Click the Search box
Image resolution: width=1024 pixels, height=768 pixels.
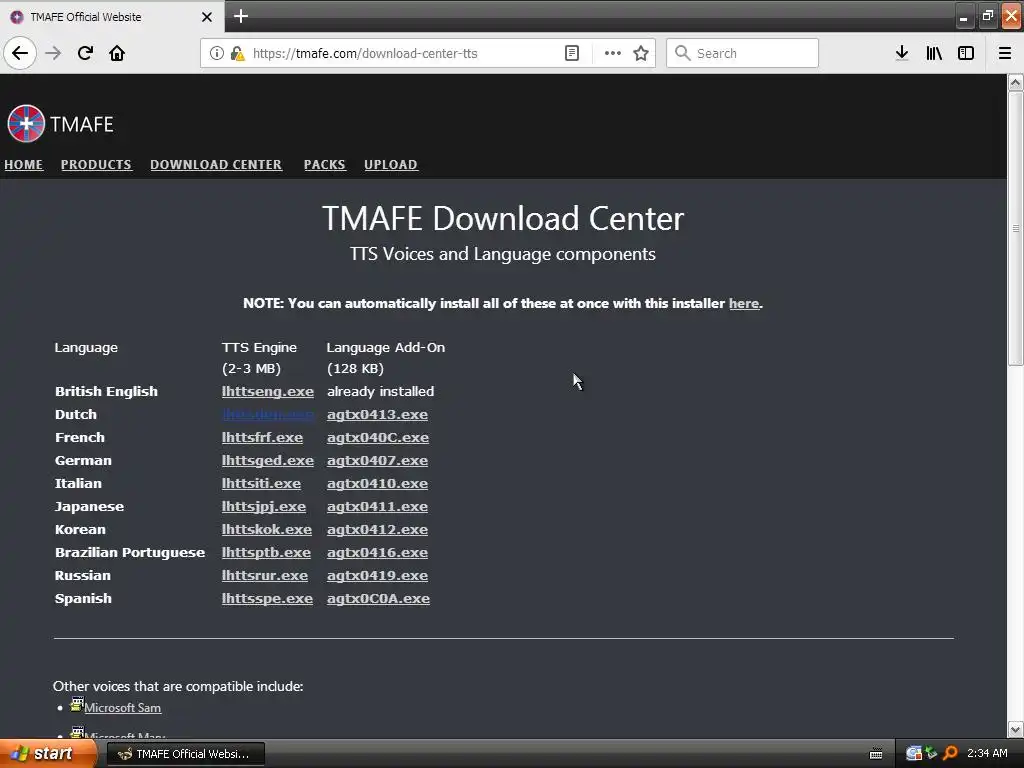pos(742,53)
